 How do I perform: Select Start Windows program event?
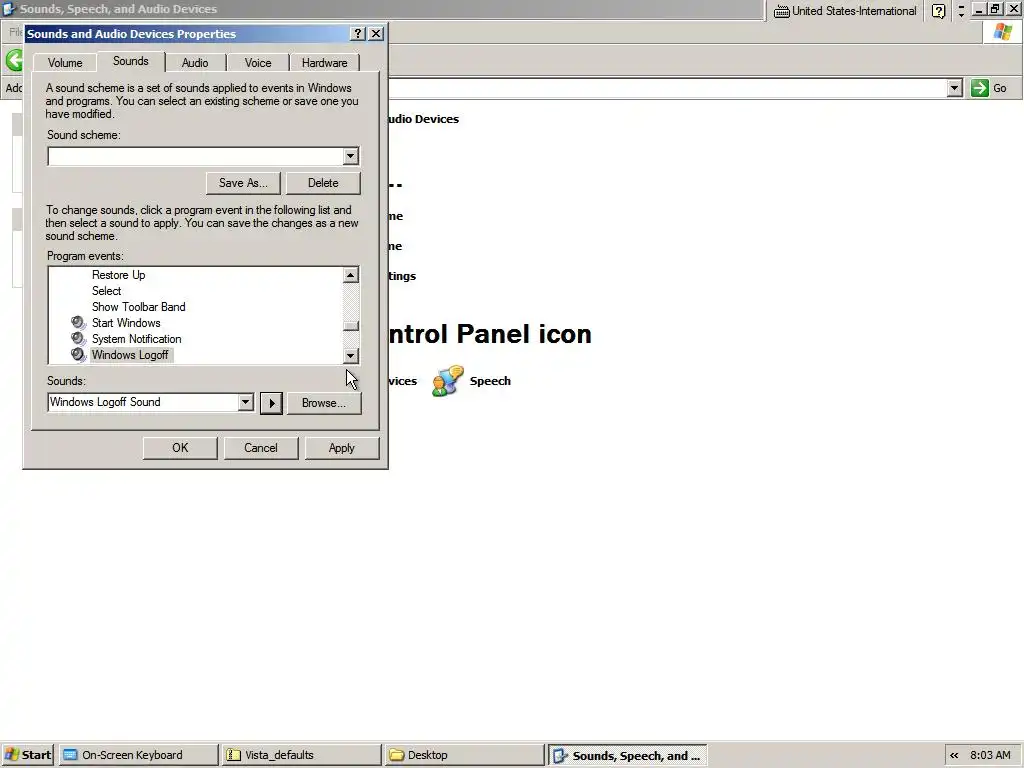126,323
